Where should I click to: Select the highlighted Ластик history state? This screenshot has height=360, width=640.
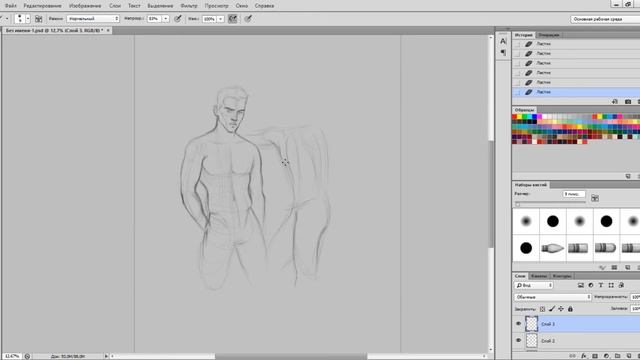coord(576,92)
